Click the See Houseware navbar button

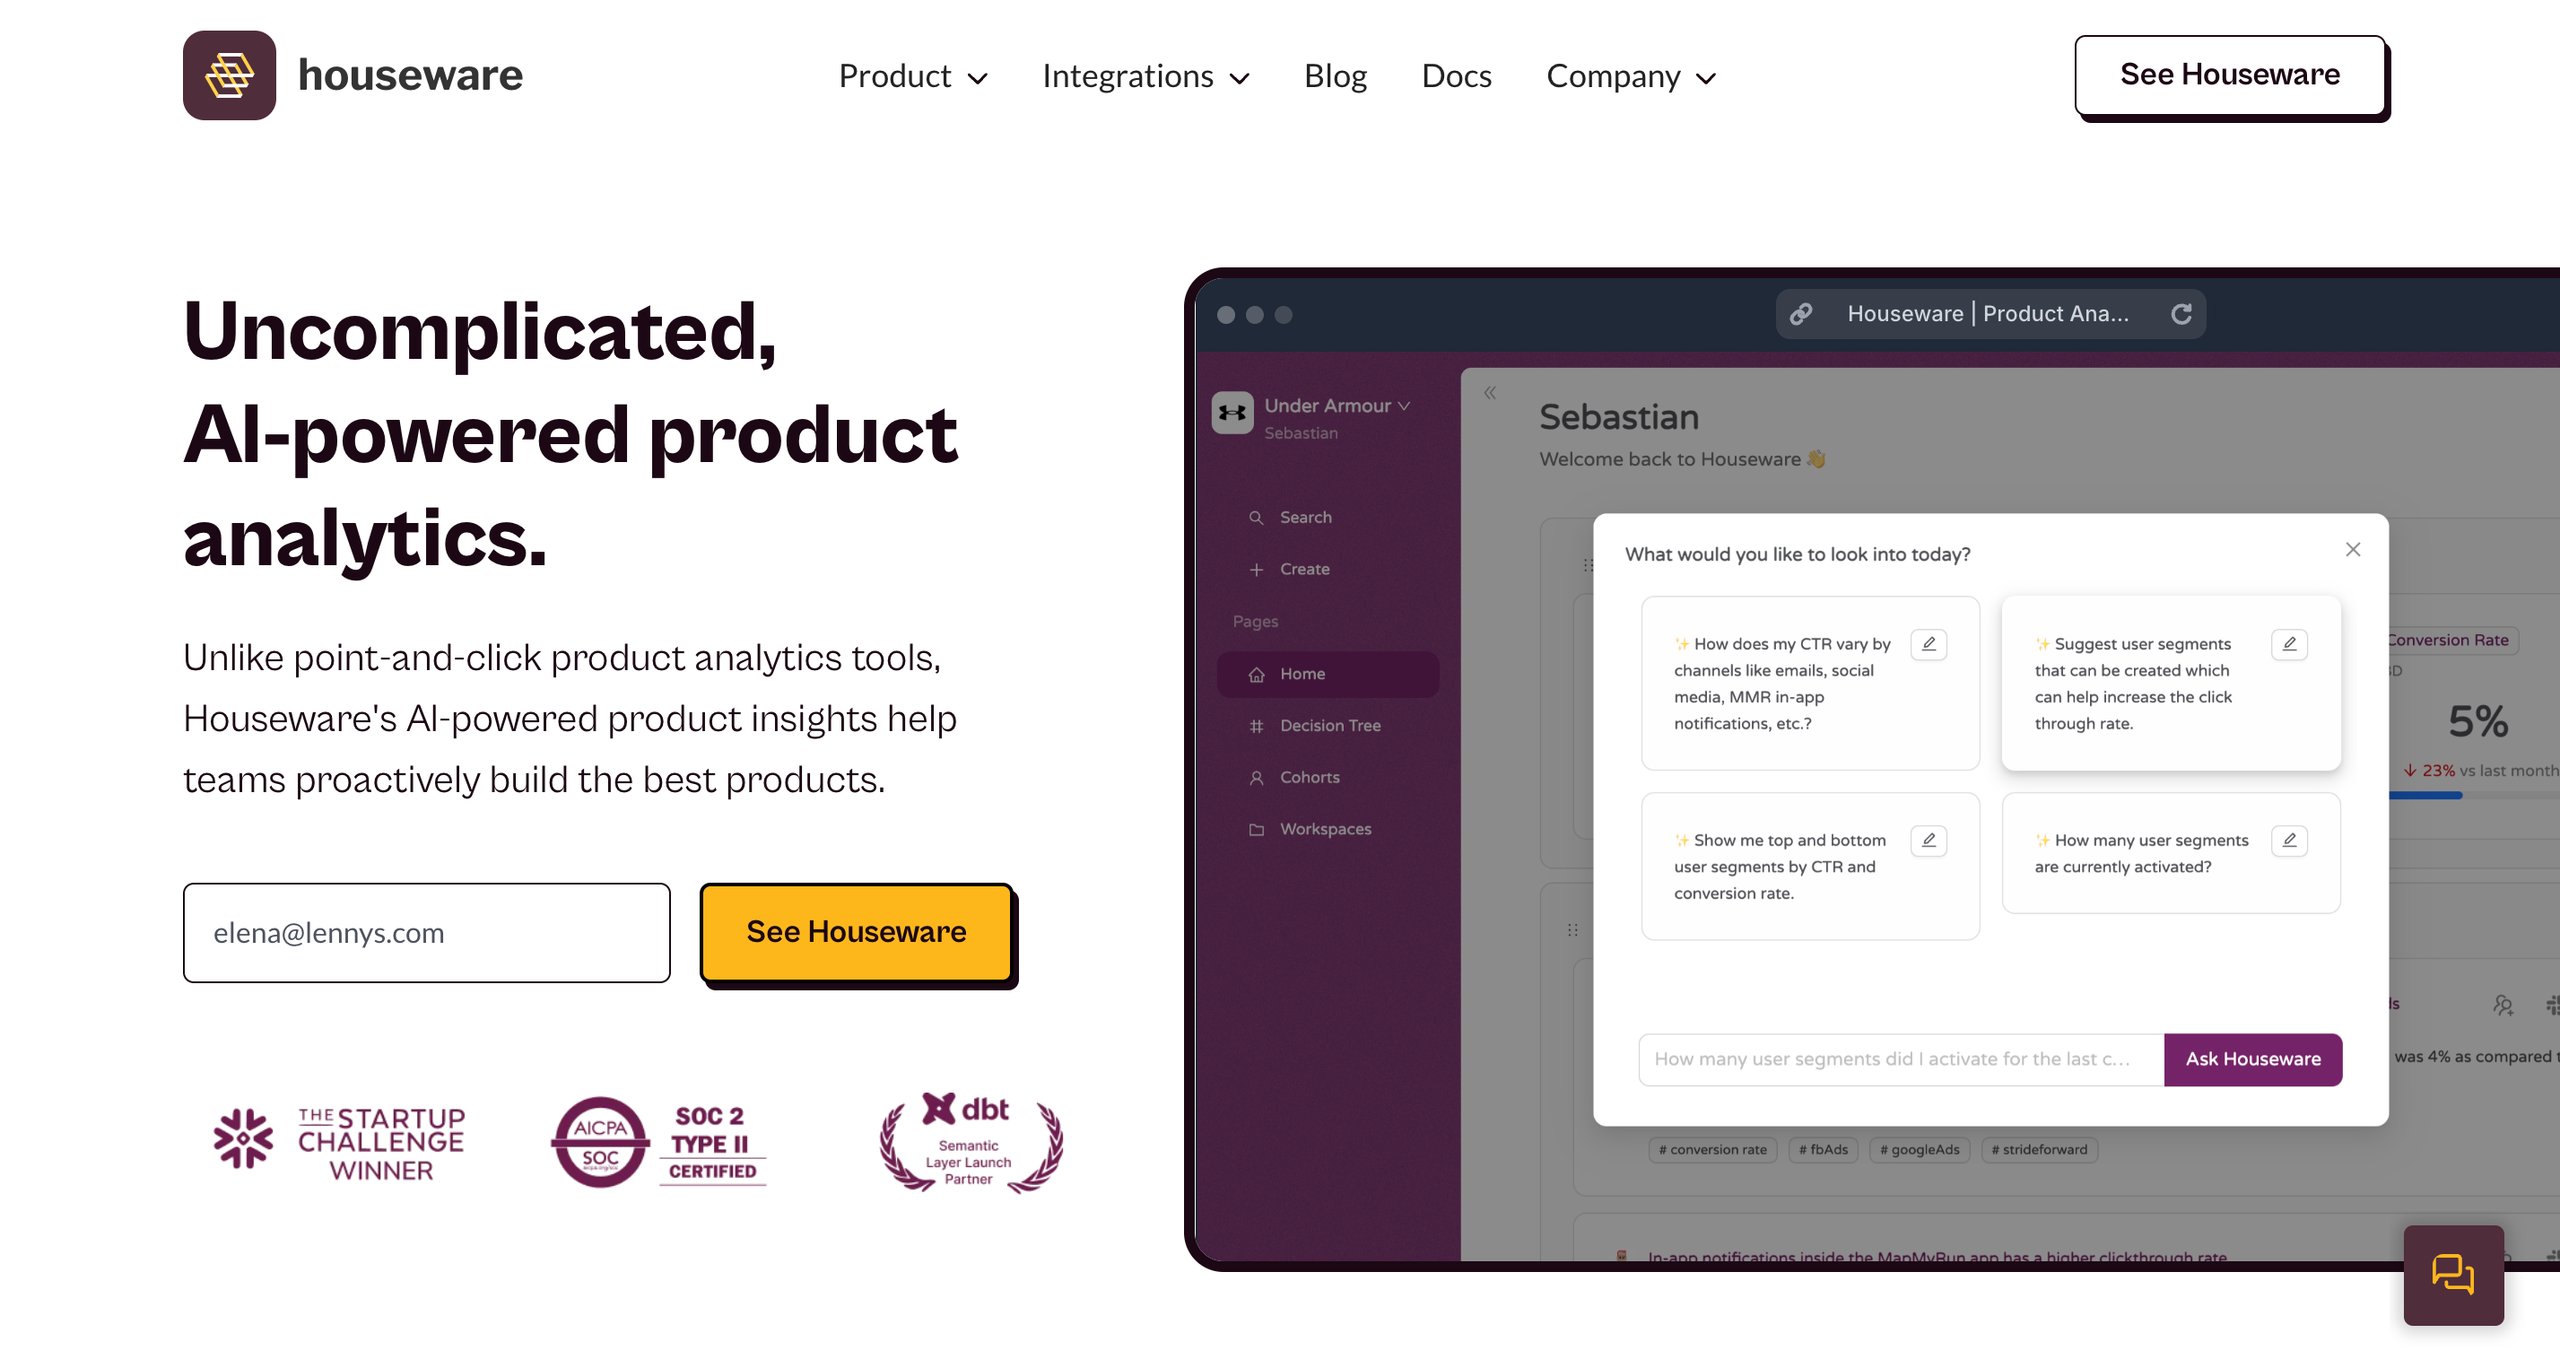tap(2230, 75)
